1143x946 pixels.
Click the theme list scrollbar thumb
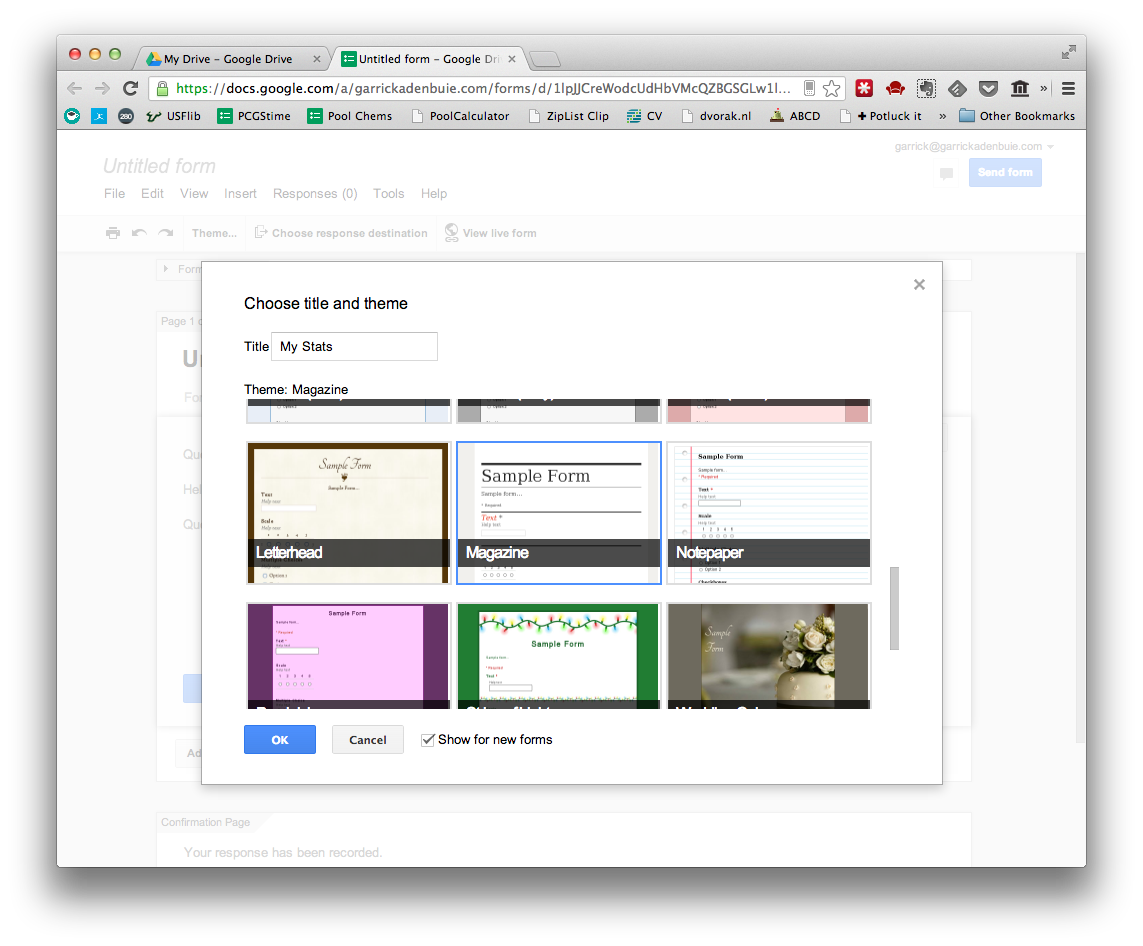click(x=894, y=609)
